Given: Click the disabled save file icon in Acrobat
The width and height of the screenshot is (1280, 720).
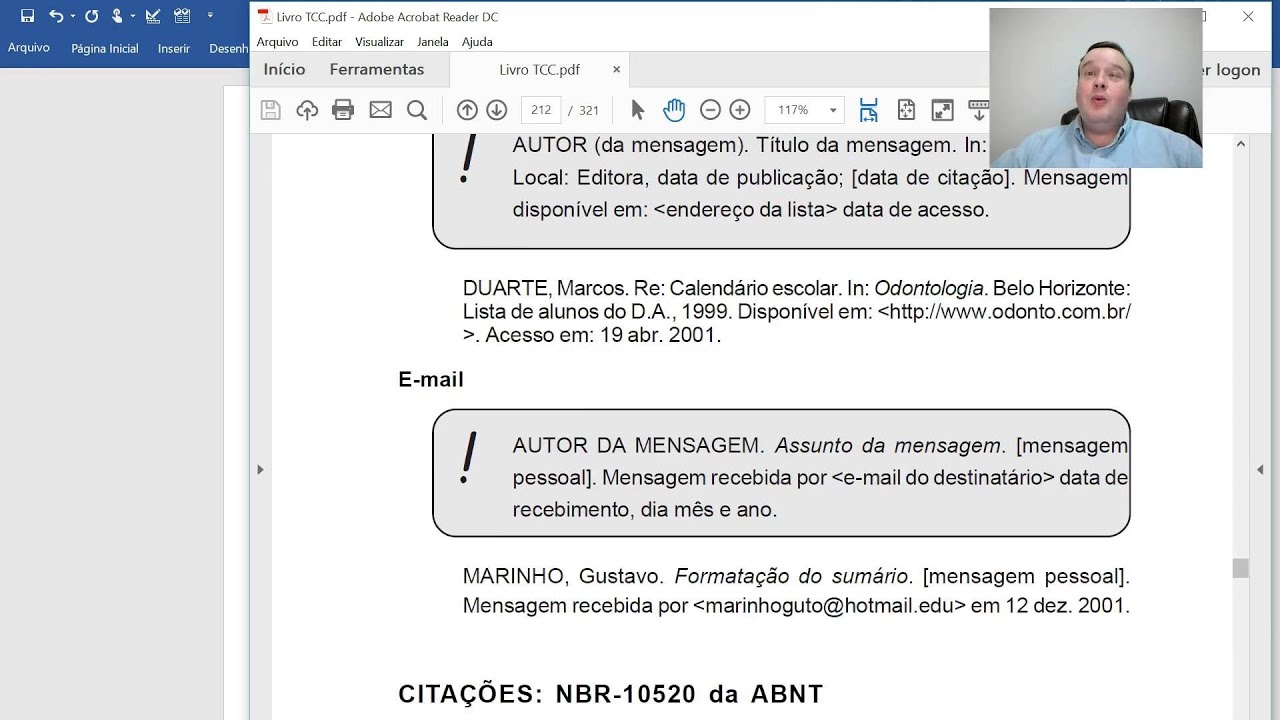Looking at the screenshot, I should (x=270, y=110).
